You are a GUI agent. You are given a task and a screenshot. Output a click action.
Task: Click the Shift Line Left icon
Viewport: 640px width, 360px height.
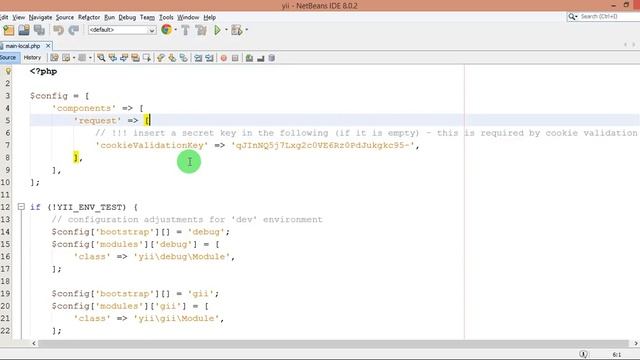point(198,58)
